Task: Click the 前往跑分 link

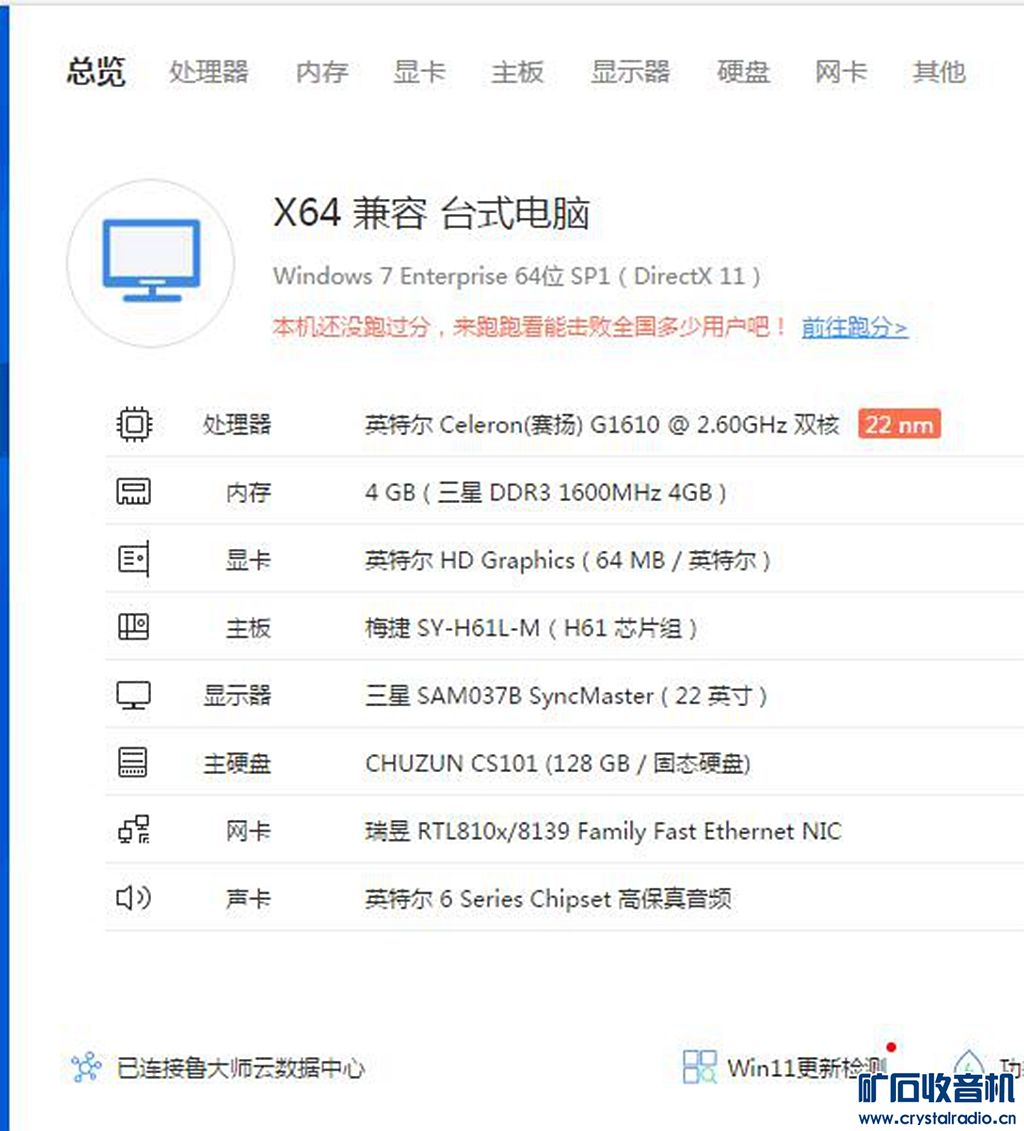Action: [x=855, y=327]
